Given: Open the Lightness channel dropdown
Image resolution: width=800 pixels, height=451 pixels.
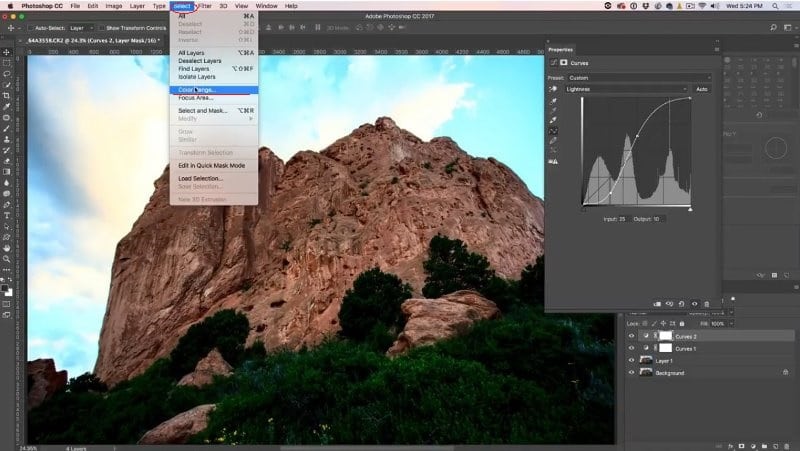Looking at the screenshot, I should [626, 89].
